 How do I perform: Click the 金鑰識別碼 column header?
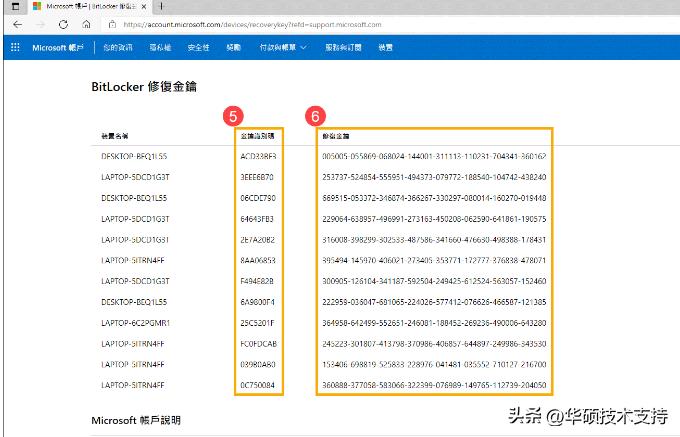(257, 136)
